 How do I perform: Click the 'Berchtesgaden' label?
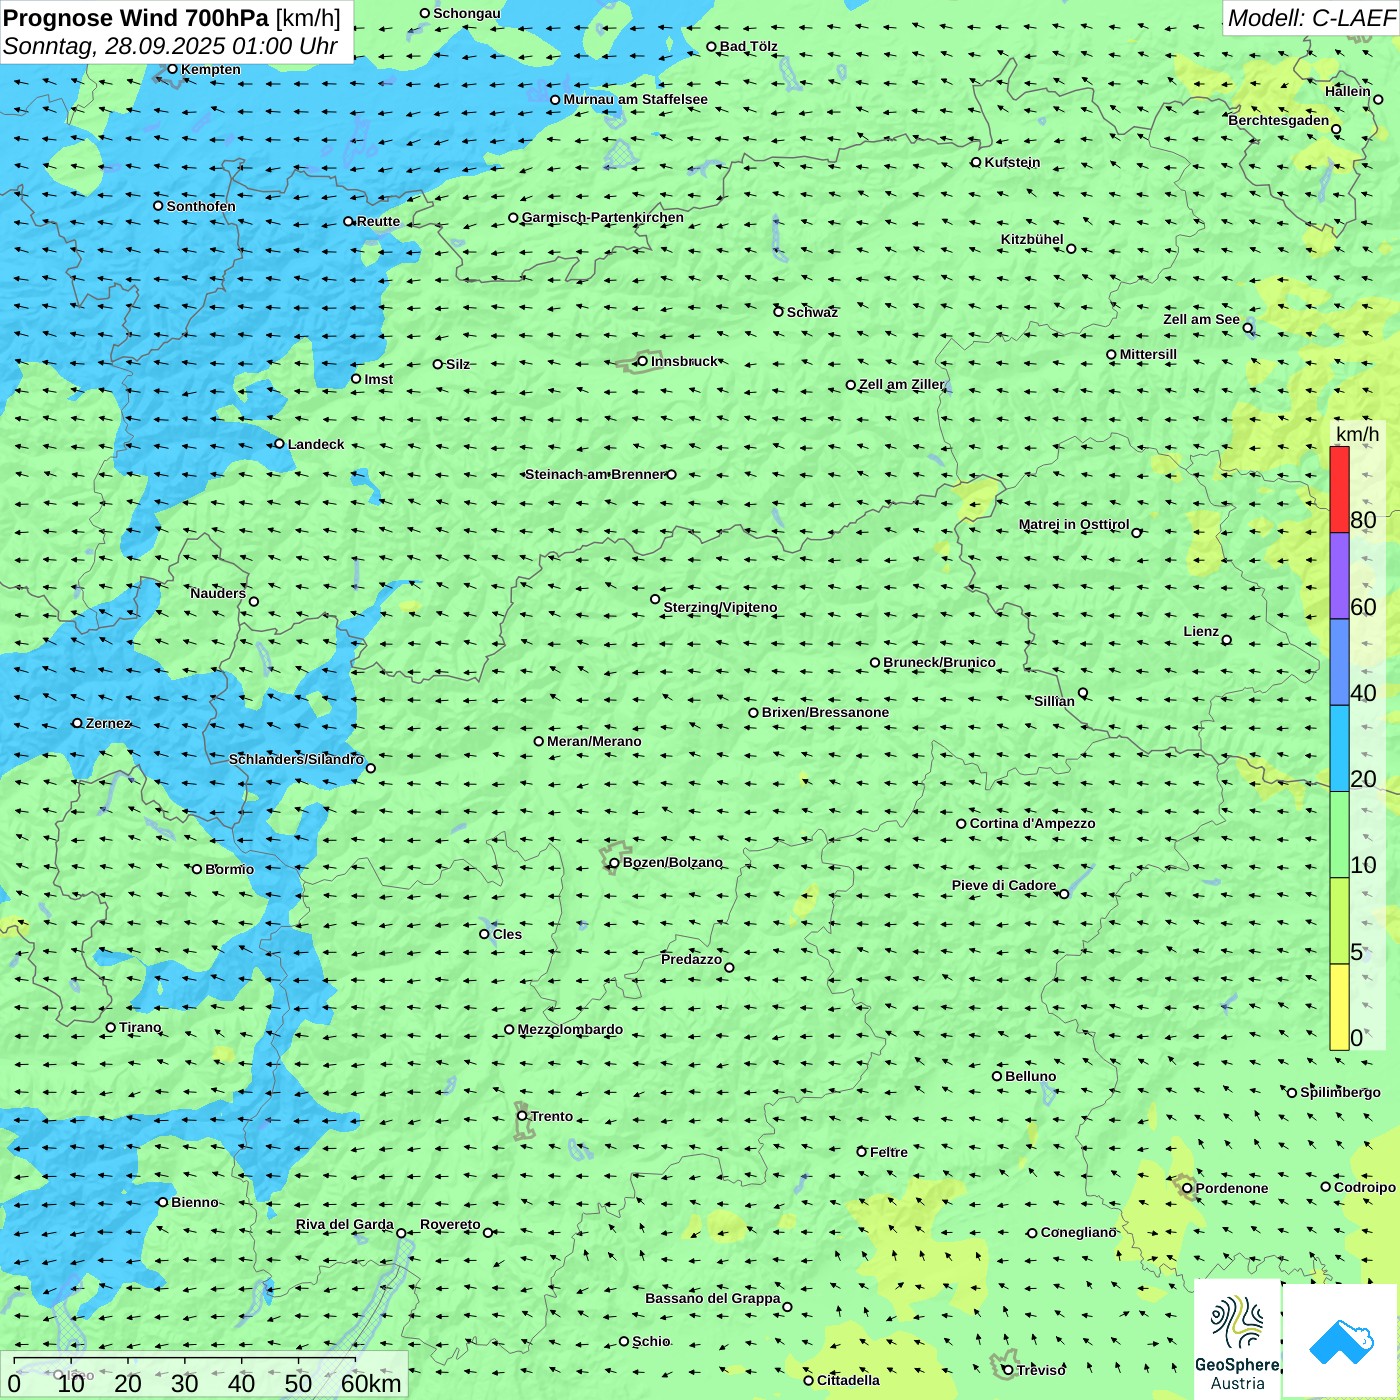(1279, 120)
